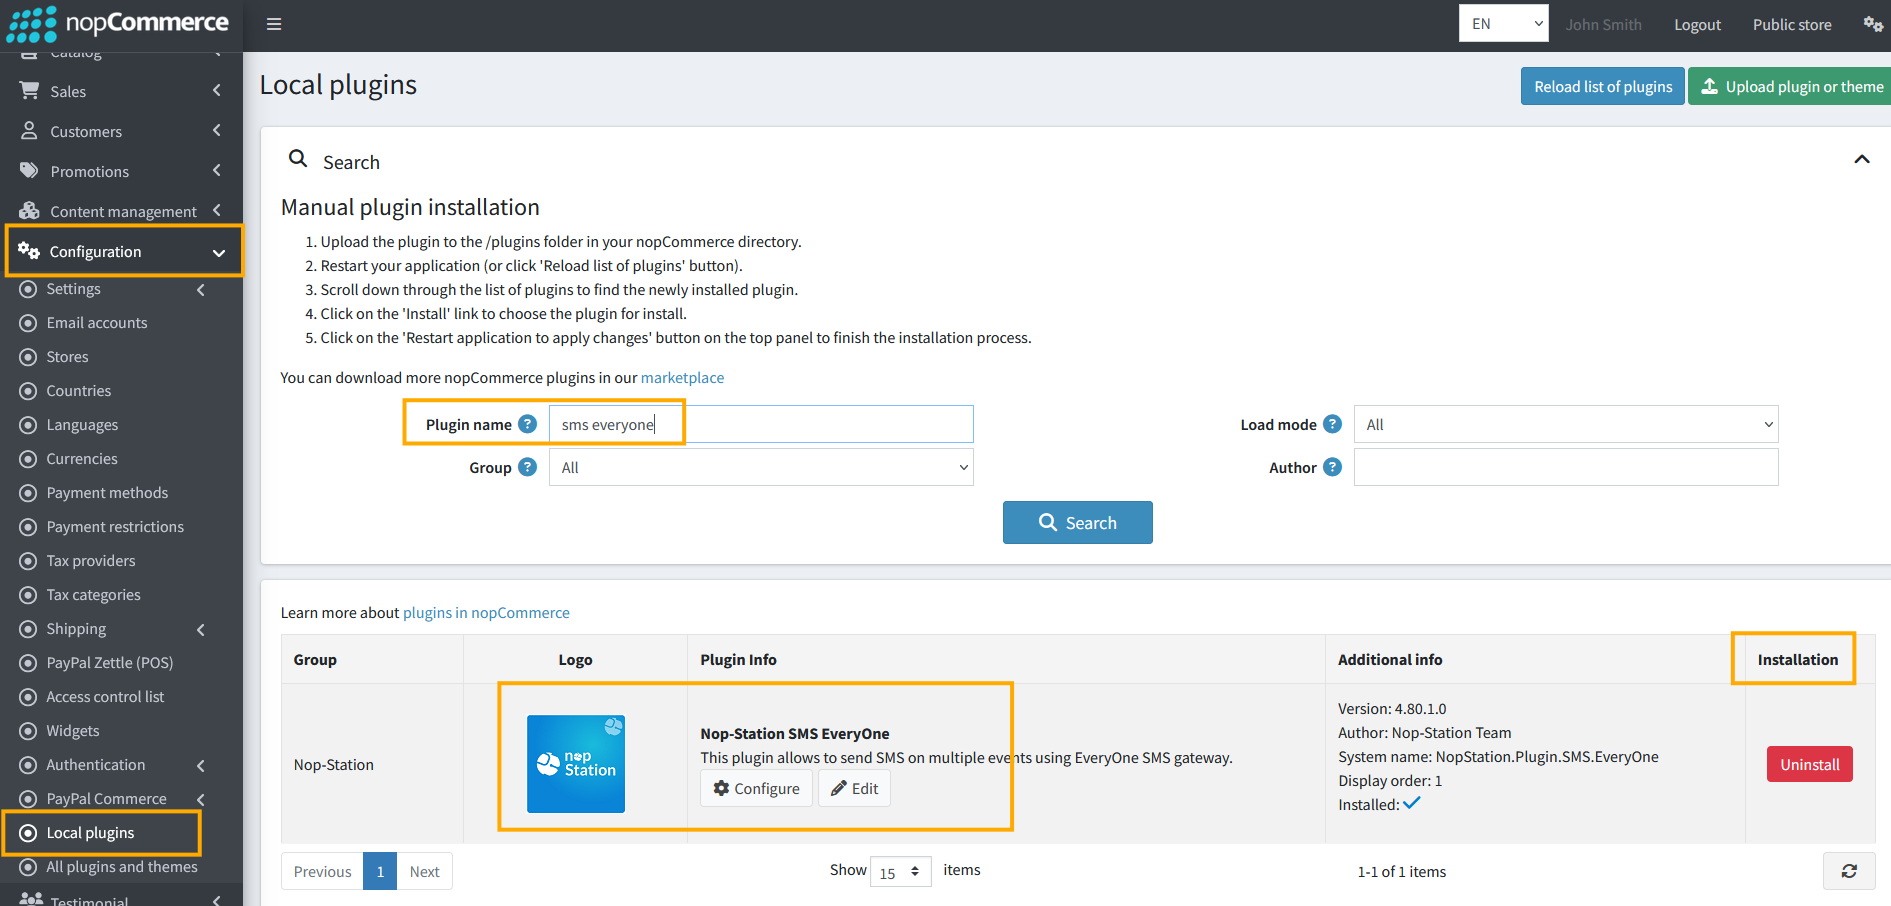Show Group help tooltip icon

tap(528, 467)
